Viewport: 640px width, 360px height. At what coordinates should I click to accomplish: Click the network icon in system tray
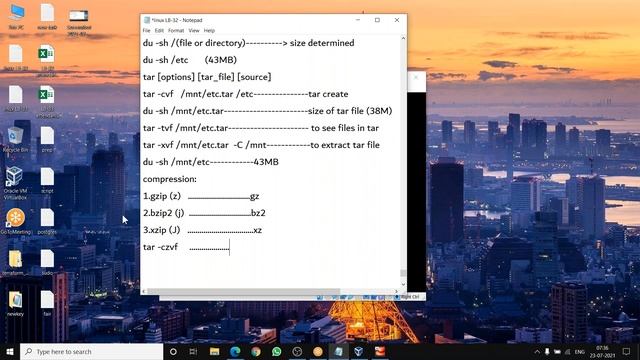point(567,351)
